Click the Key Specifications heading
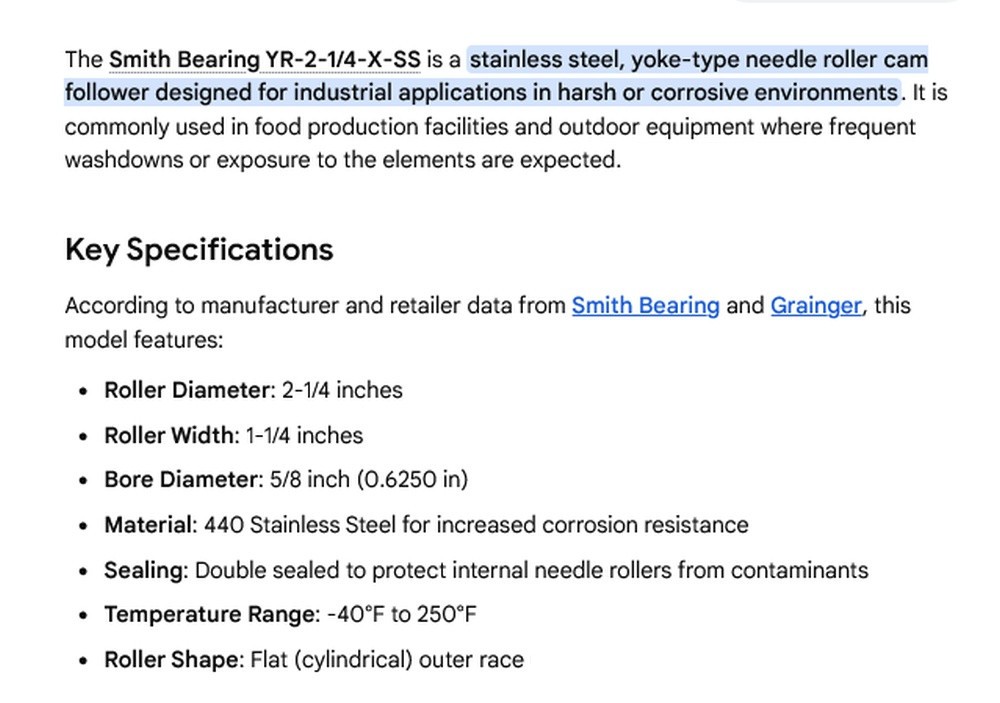The height and width of the screenshot is (703, 1000). pyautogui.click(x=199, y=249)
